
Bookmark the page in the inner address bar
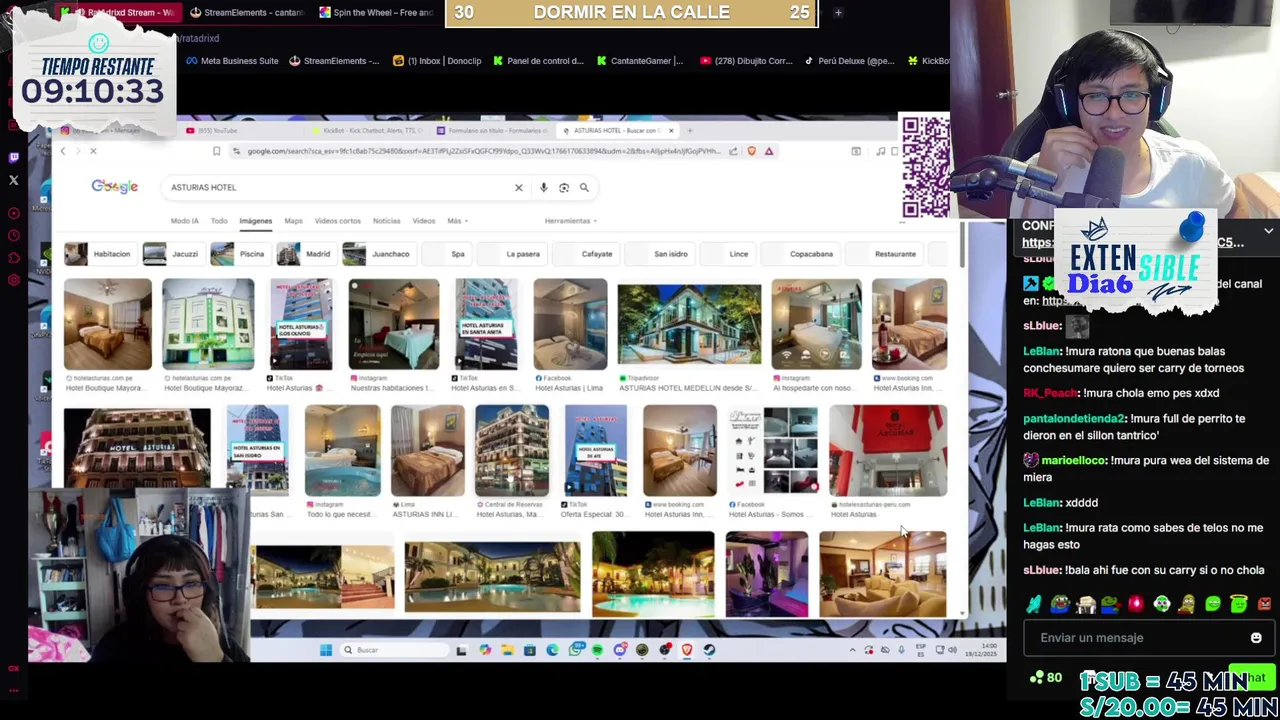click(x=216, y=151)
